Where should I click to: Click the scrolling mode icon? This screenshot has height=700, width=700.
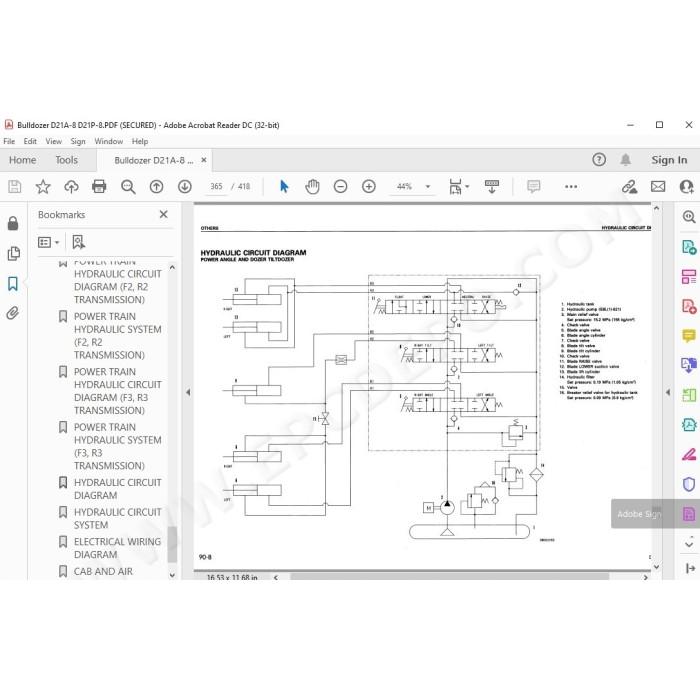492,186
